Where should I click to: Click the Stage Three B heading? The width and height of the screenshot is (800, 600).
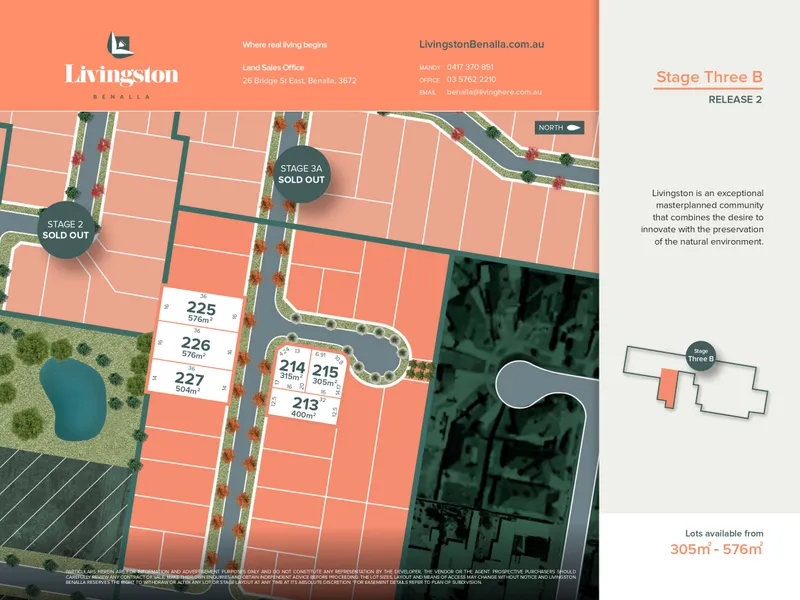[x=709, y=77]
